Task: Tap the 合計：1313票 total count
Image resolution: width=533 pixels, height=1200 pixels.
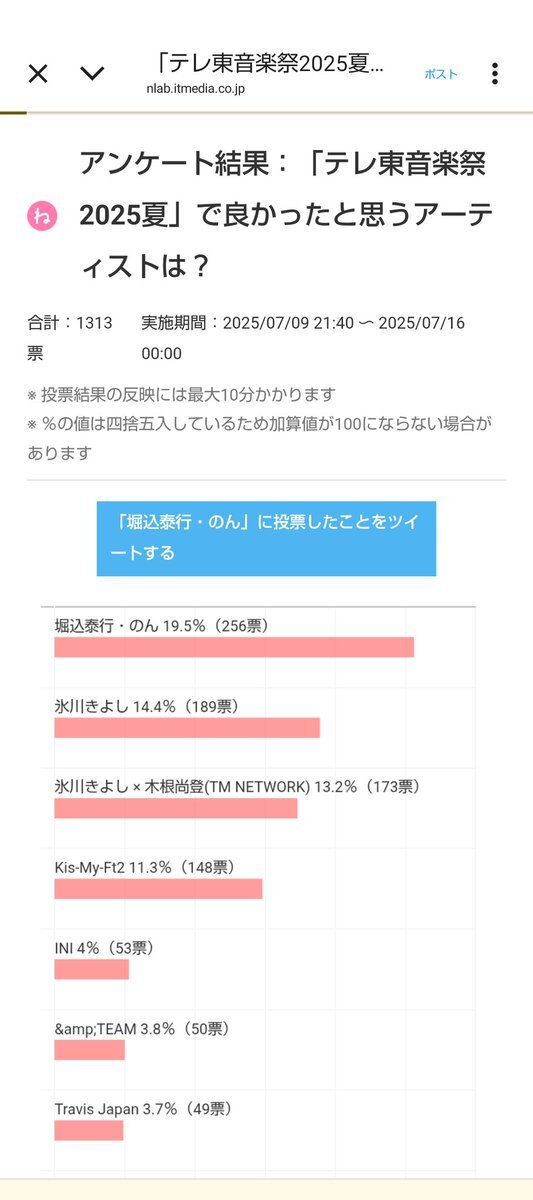Action: click(69, 338)
